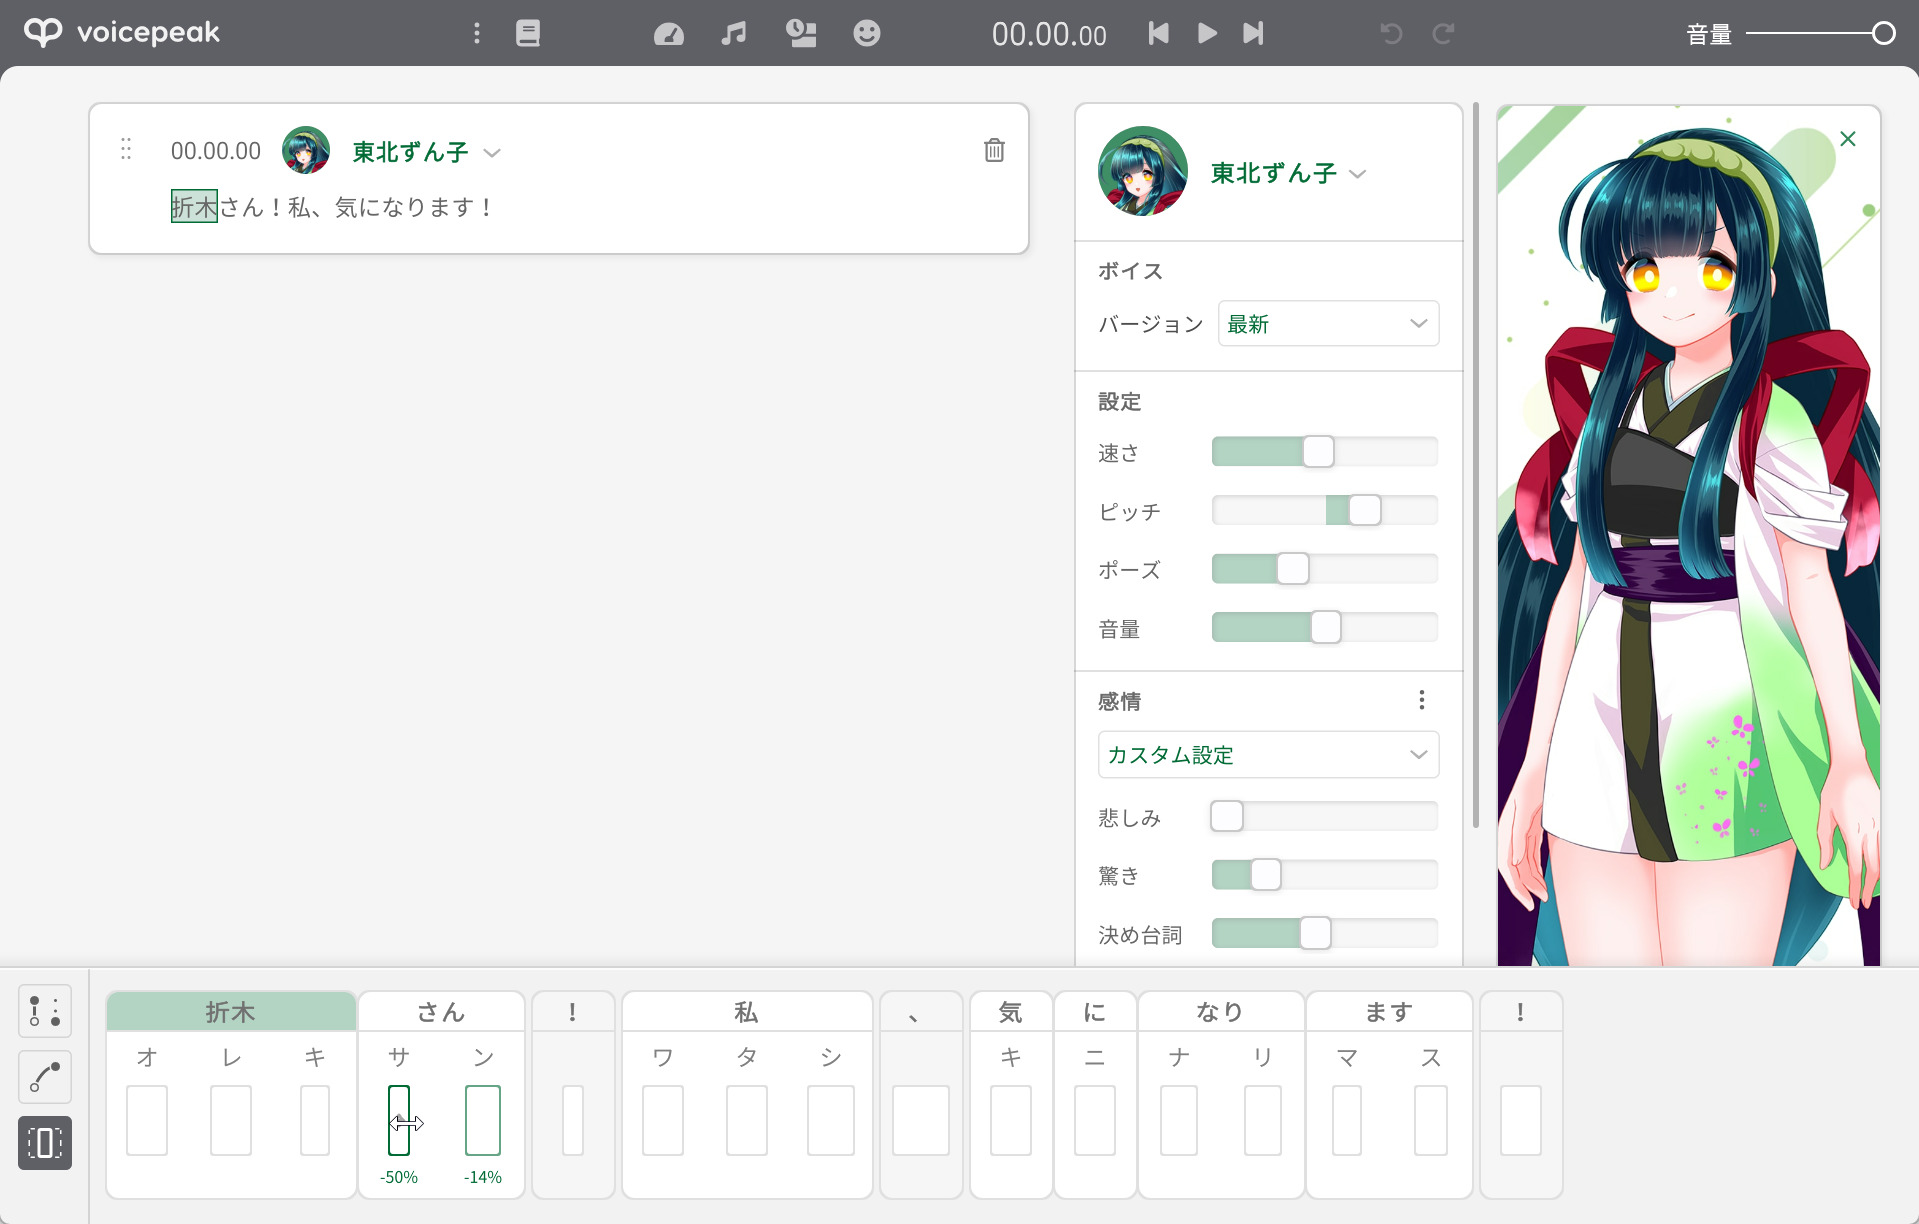
Task: Click the length box under ワ
Action: 663,1120
